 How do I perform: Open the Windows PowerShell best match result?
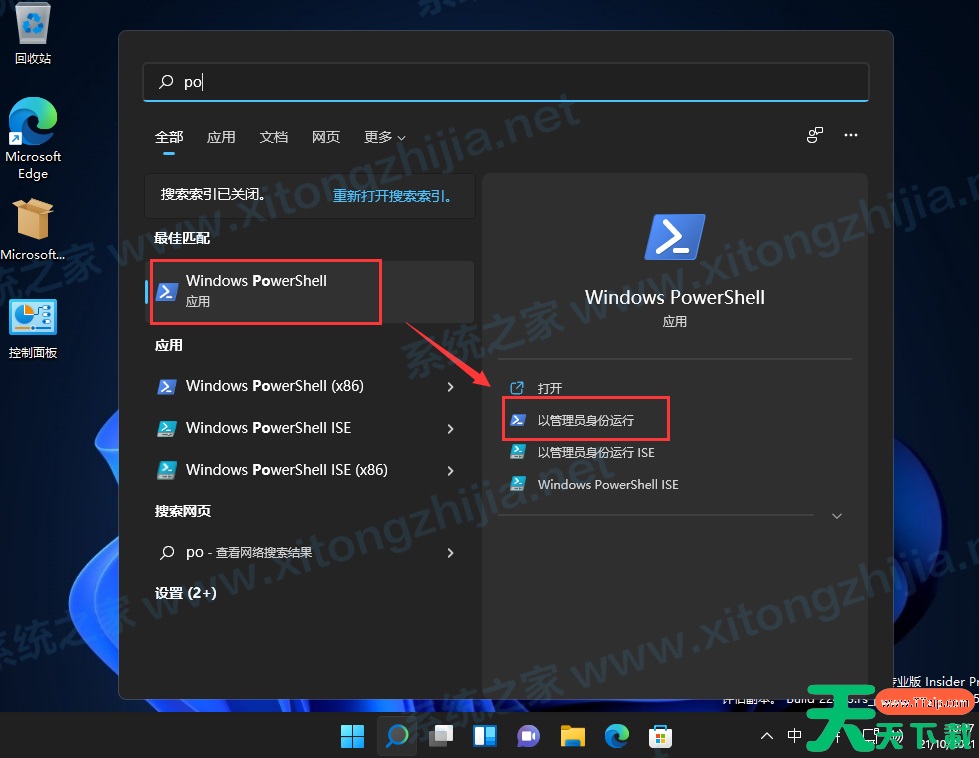pos(310,292)
